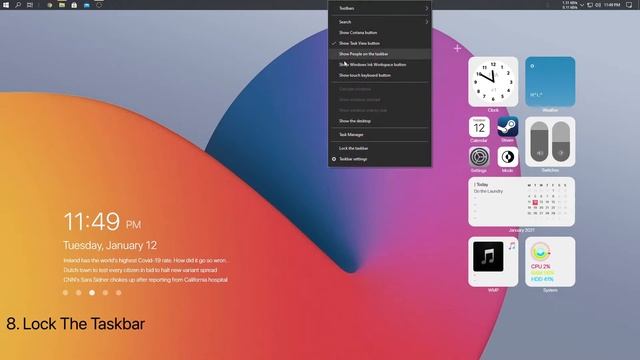The height and width of the screenshot is (360, 640).
Task: Click the music note on WMP widget
Action: pos(512,246)
